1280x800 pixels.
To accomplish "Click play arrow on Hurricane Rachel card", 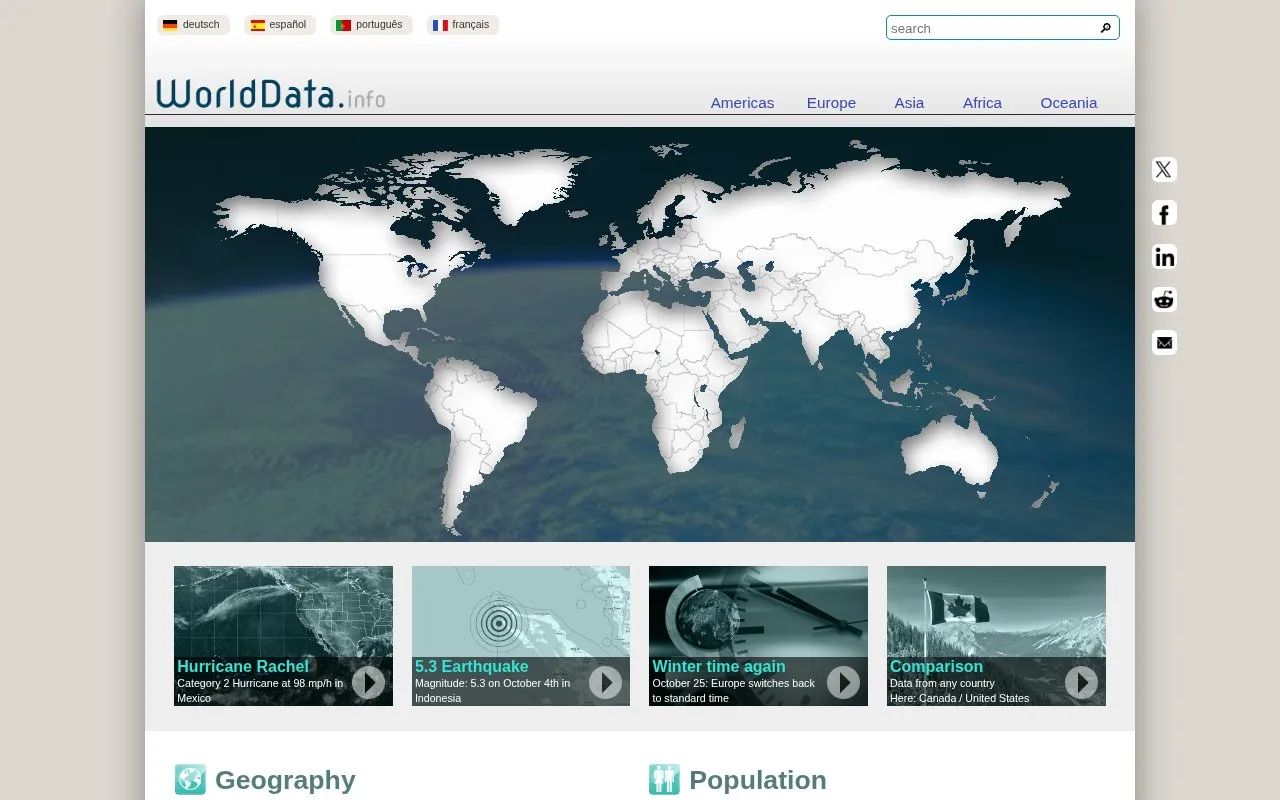I will [368, 683].
